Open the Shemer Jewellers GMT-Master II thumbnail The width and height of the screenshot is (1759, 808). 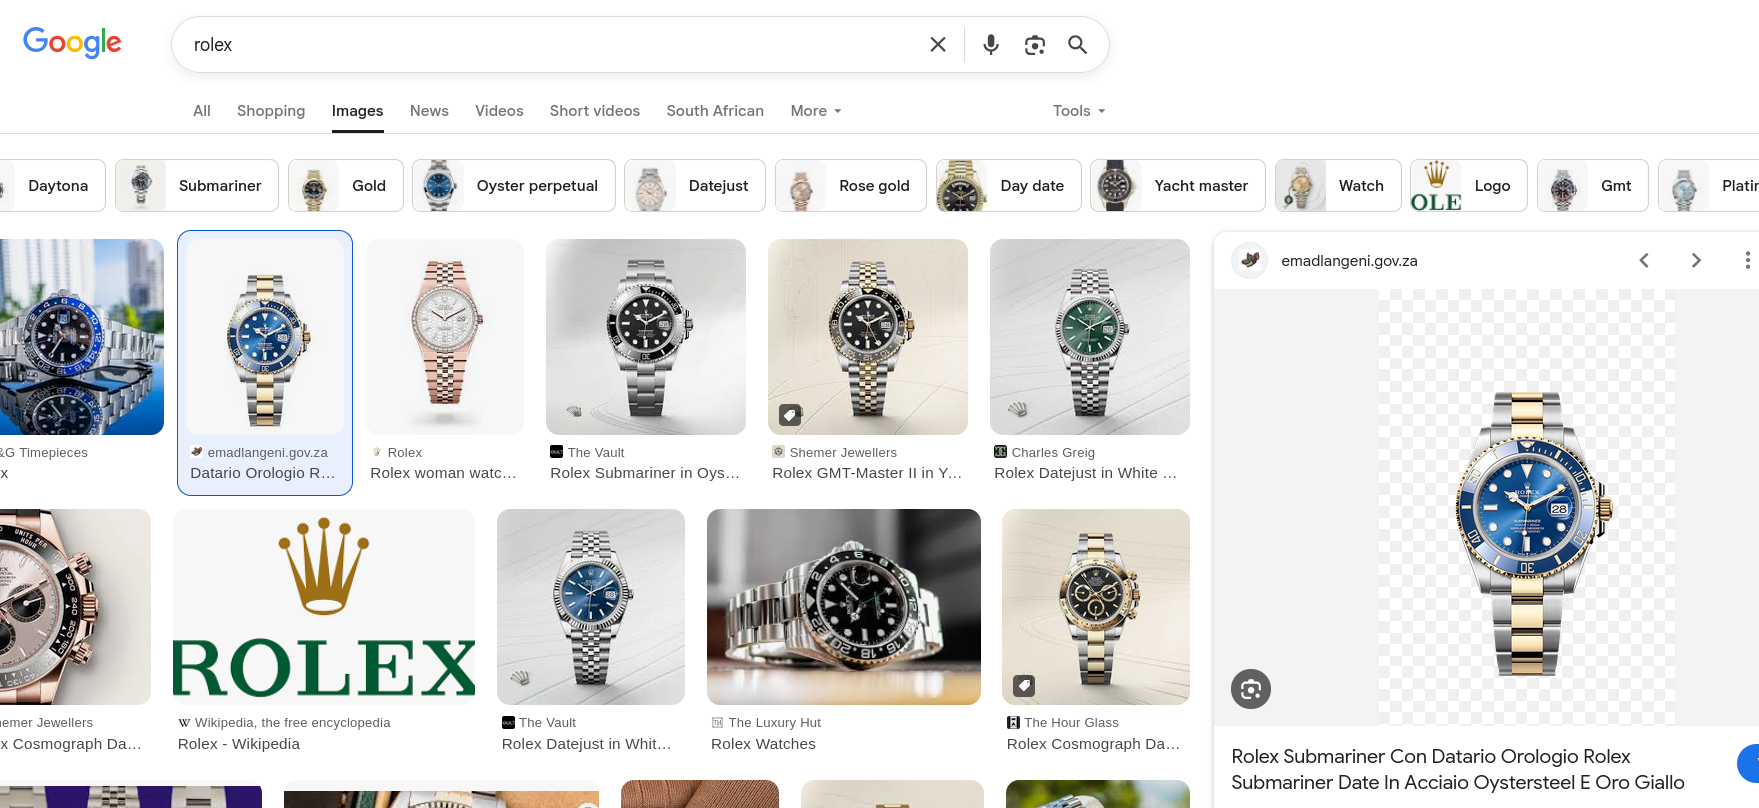coord(868,337)
